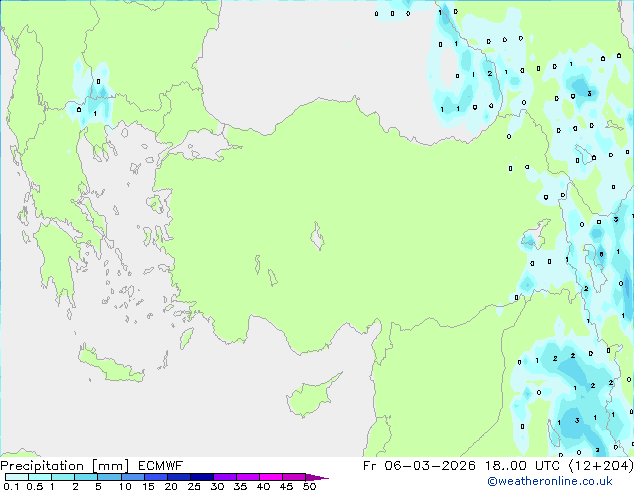Select legend swatch between 10 and 15
Viewport: 634px width, 490px height.
132,477
